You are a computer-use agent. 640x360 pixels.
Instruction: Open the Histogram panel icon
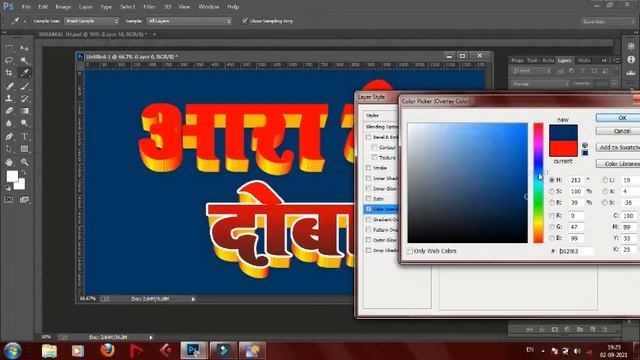[x=631, y=73]
